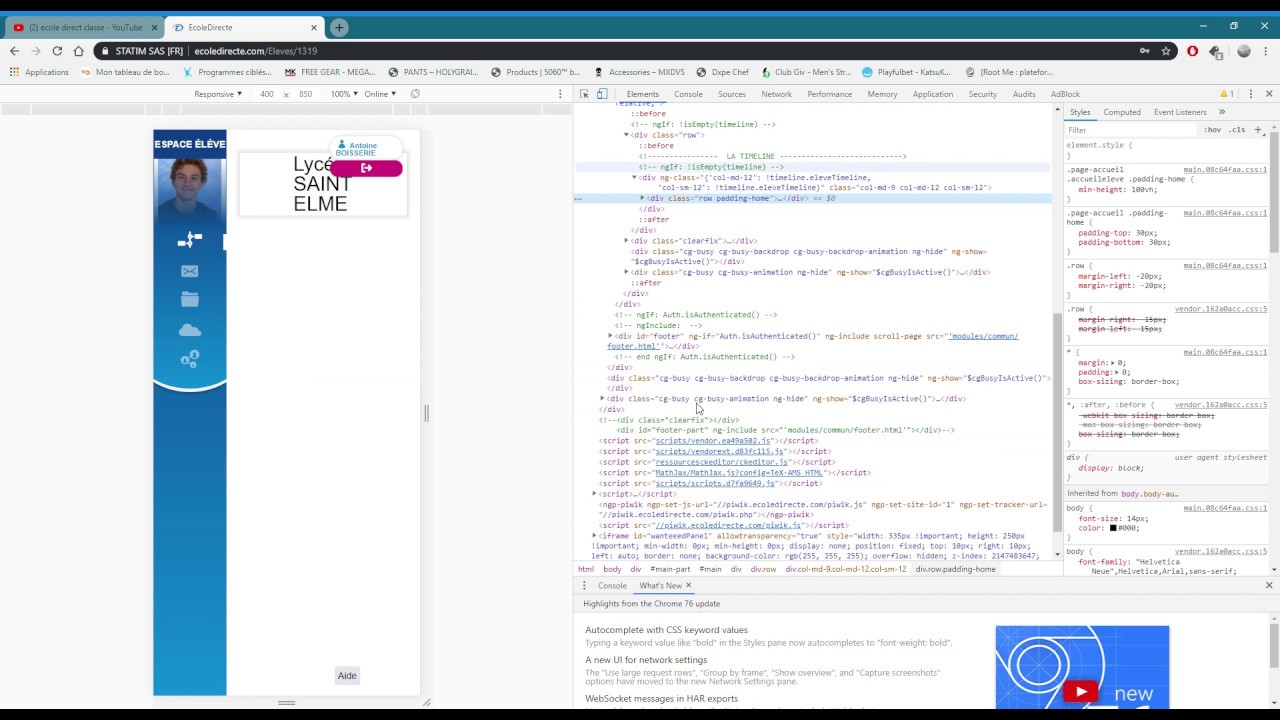Open device toolbar more options menu
The width and height of the screenshot is (1280, 720).
click(x=560, y=94)
